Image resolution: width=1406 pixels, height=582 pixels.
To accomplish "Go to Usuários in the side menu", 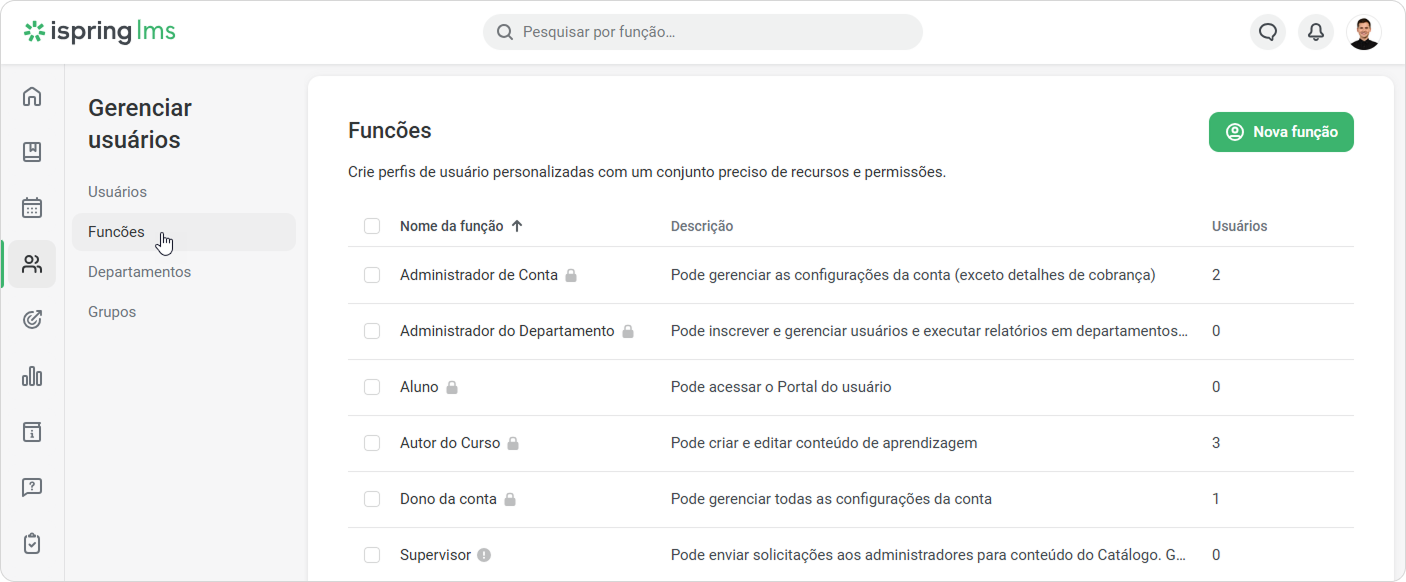I will coord(117,192).
